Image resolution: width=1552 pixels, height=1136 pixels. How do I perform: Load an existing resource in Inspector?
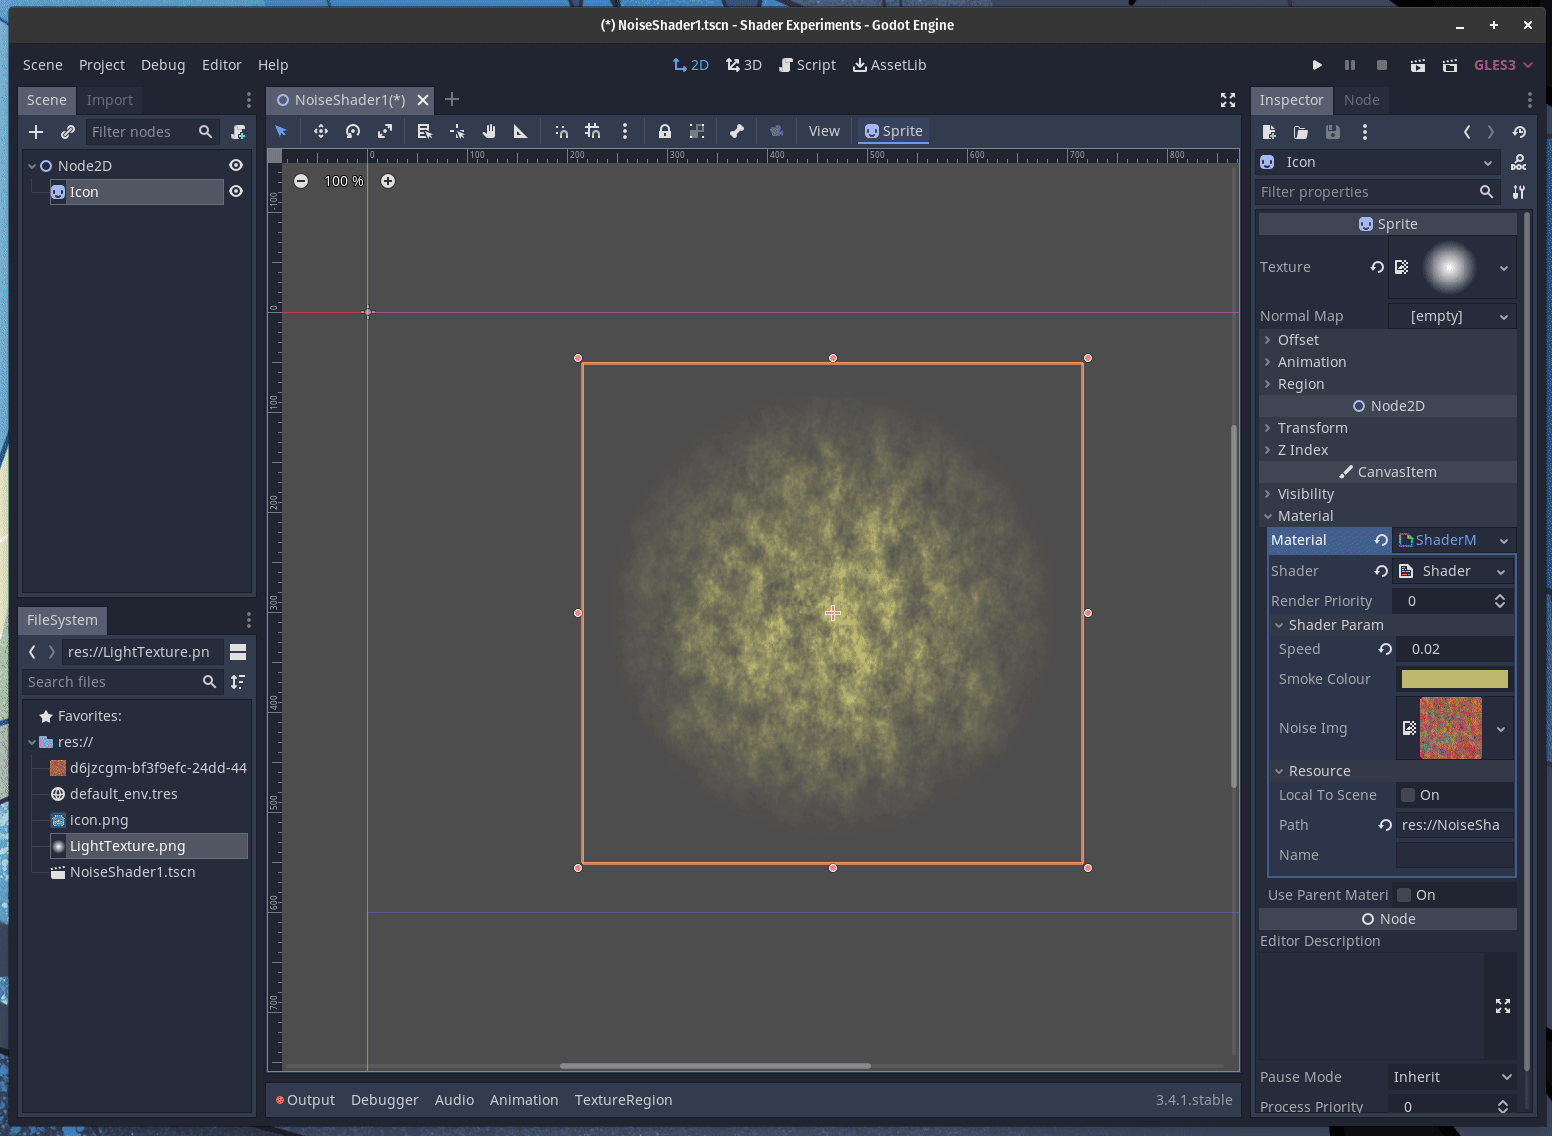pyautogui.click(x=1300, y=132)
